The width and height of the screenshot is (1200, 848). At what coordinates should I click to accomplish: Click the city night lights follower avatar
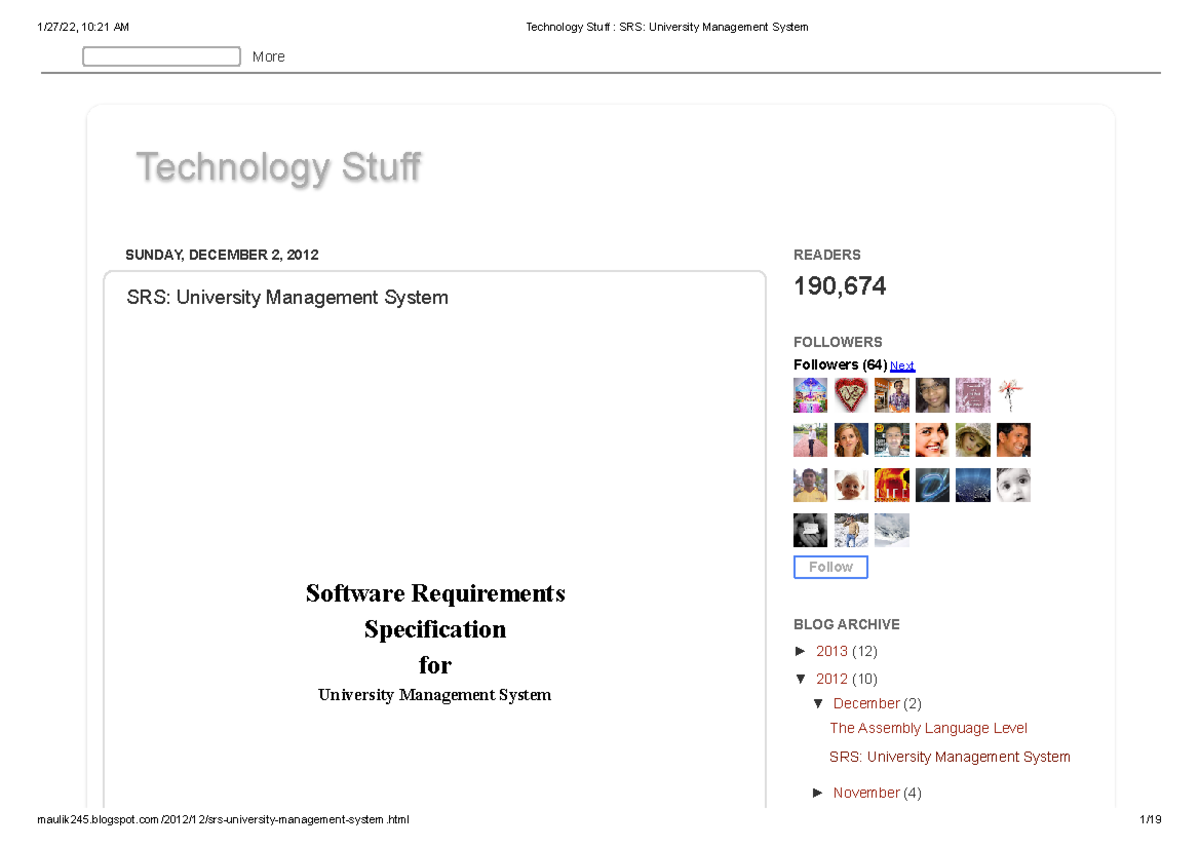pyautogui.click(x=973, y=485)
